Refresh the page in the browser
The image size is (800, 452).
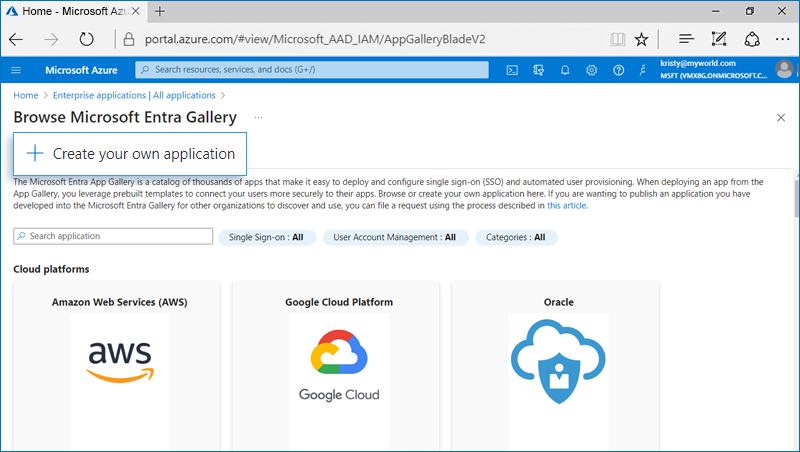[x=87, y=39]
